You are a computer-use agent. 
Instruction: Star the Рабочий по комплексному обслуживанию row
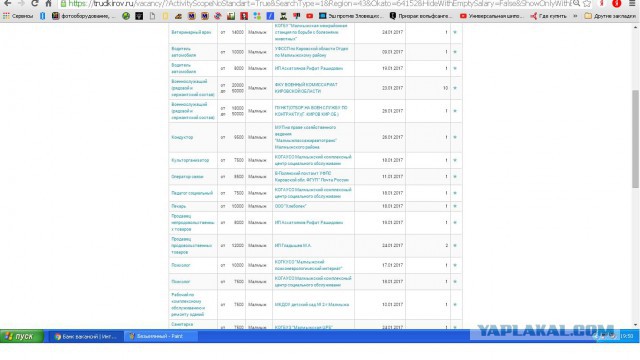pyautogui.click(x=455, y=304)
